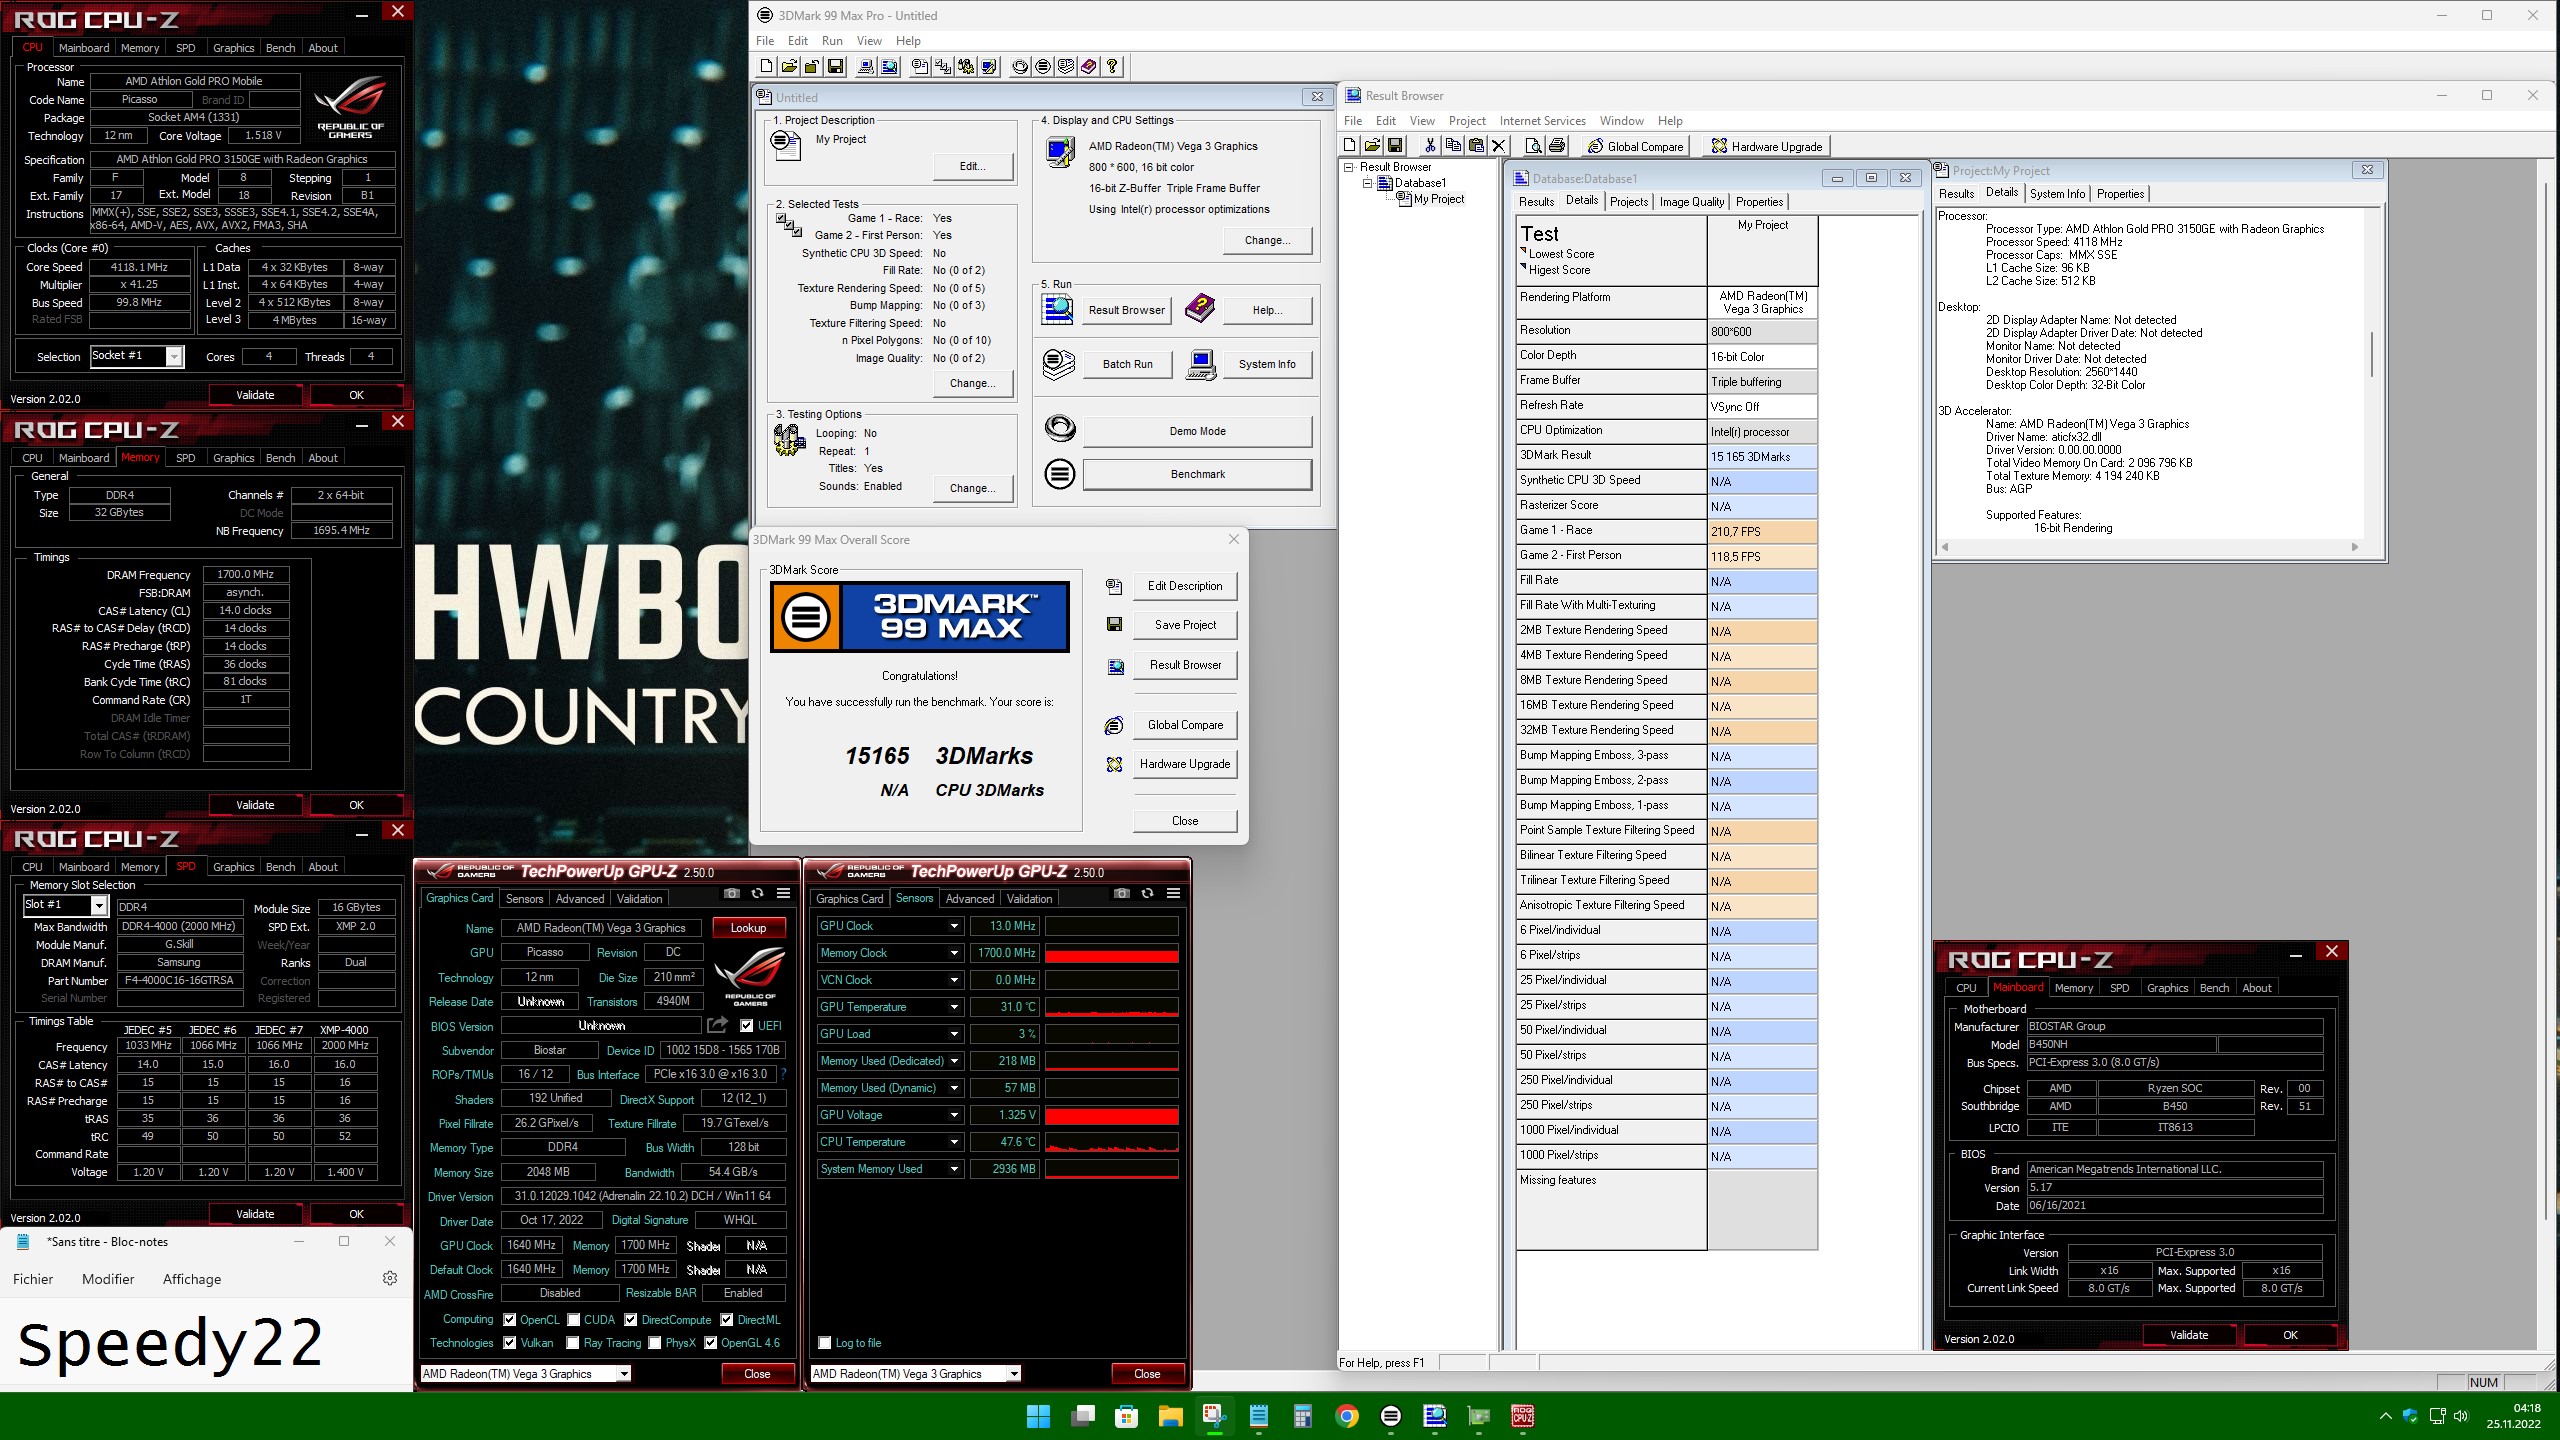Switch to the Image Quality tab in Database window
Image resolution: width=2560 pixels, height=1440 pixels.
1692,202
